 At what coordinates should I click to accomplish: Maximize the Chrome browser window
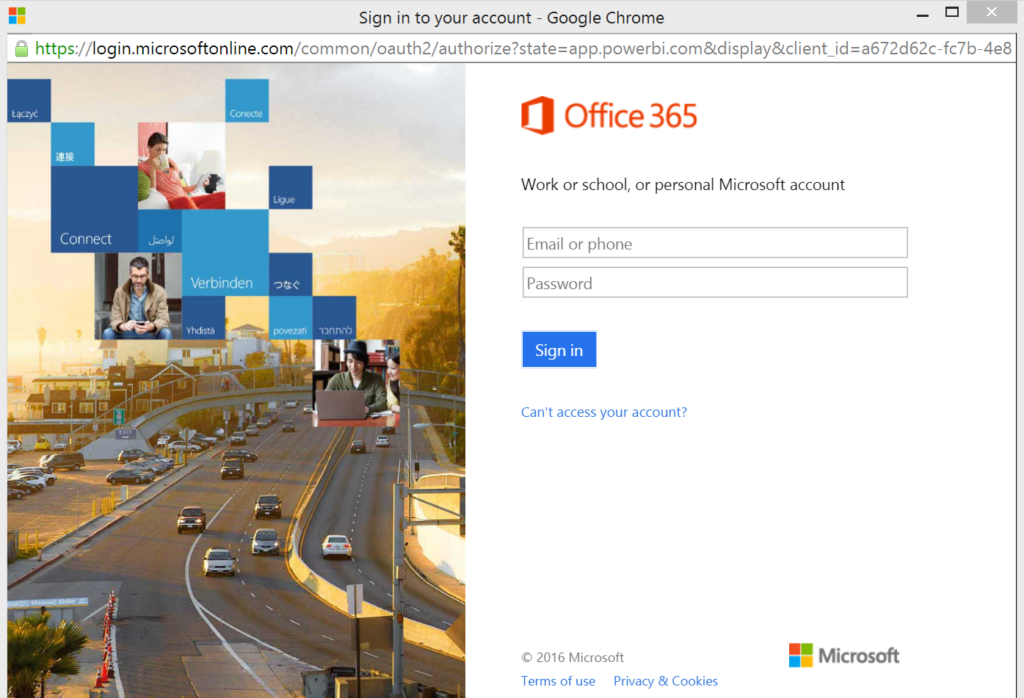click(952, 12)
